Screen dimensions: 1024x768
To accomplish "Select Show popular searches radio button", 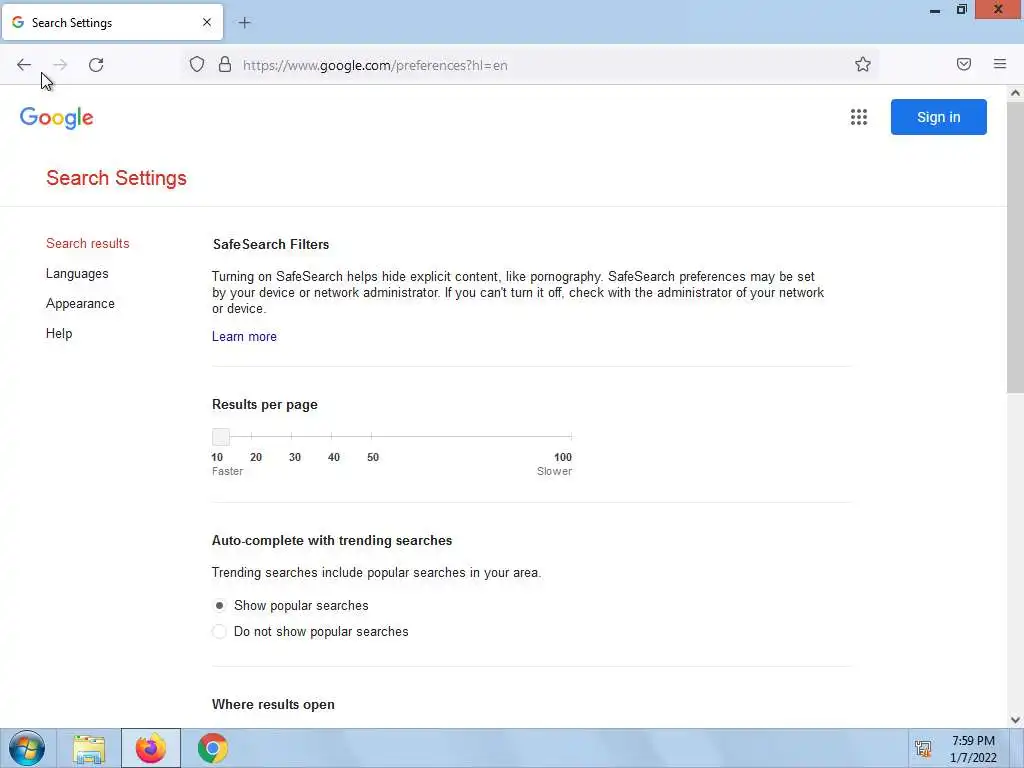I will click(x=219, y=605).
